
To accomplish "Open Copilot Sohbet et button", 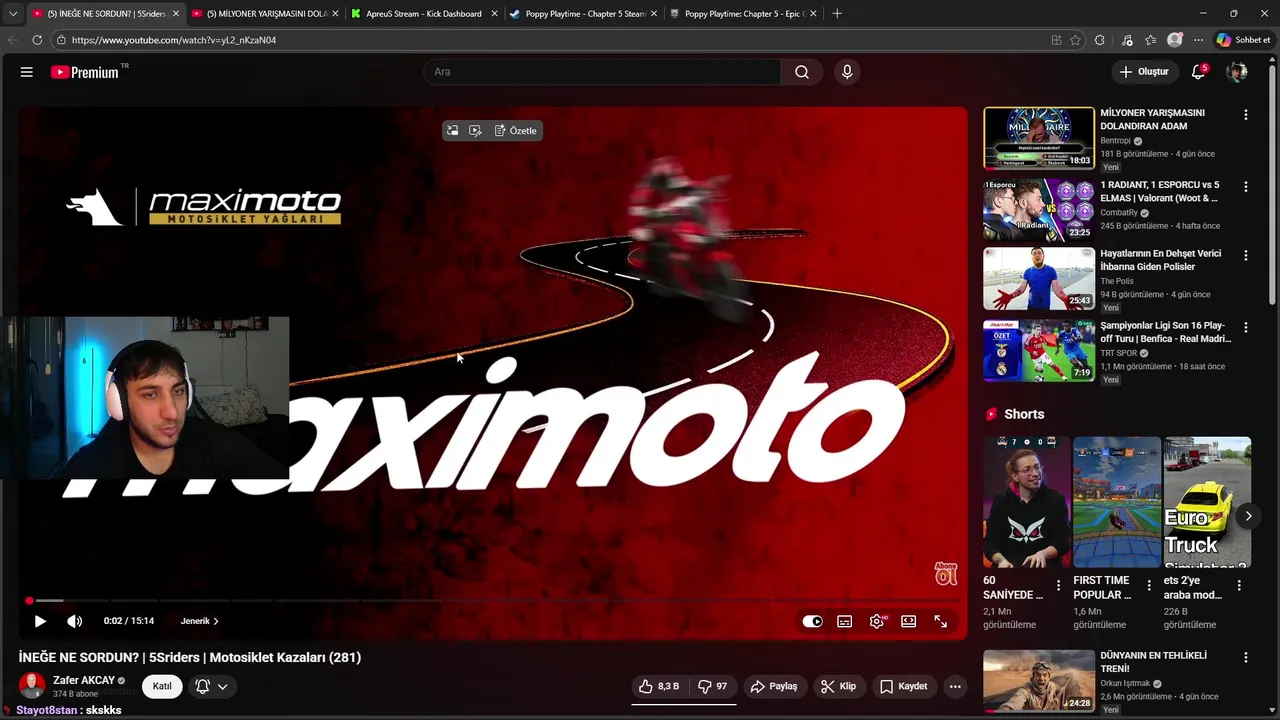I will point(1243,40).
